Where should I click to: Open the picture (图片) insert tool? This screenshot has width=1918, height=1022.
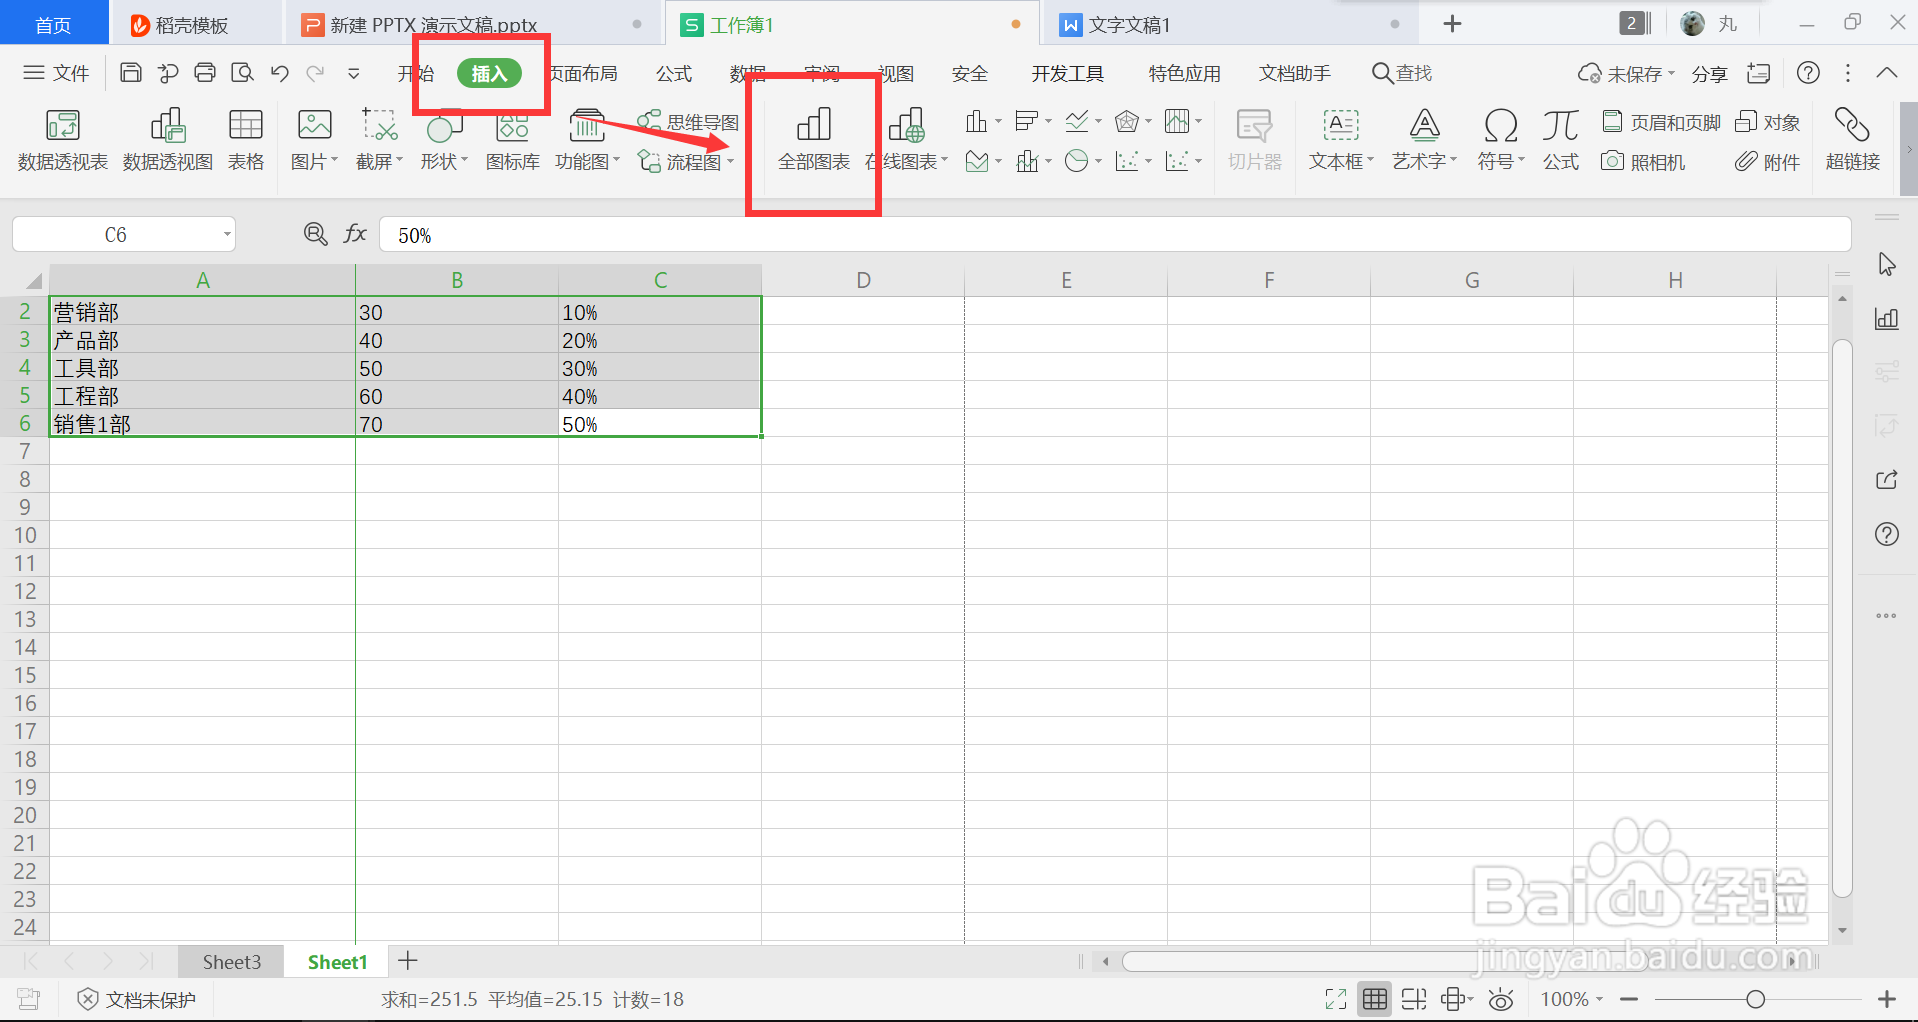pyautogui.click(x=314, y=140)
